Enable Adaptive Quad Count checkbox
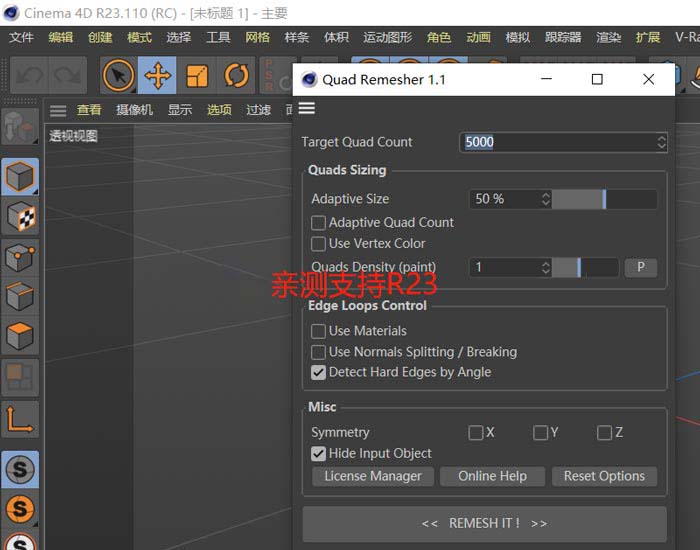 pyautogui.click(x=318, y=223)
